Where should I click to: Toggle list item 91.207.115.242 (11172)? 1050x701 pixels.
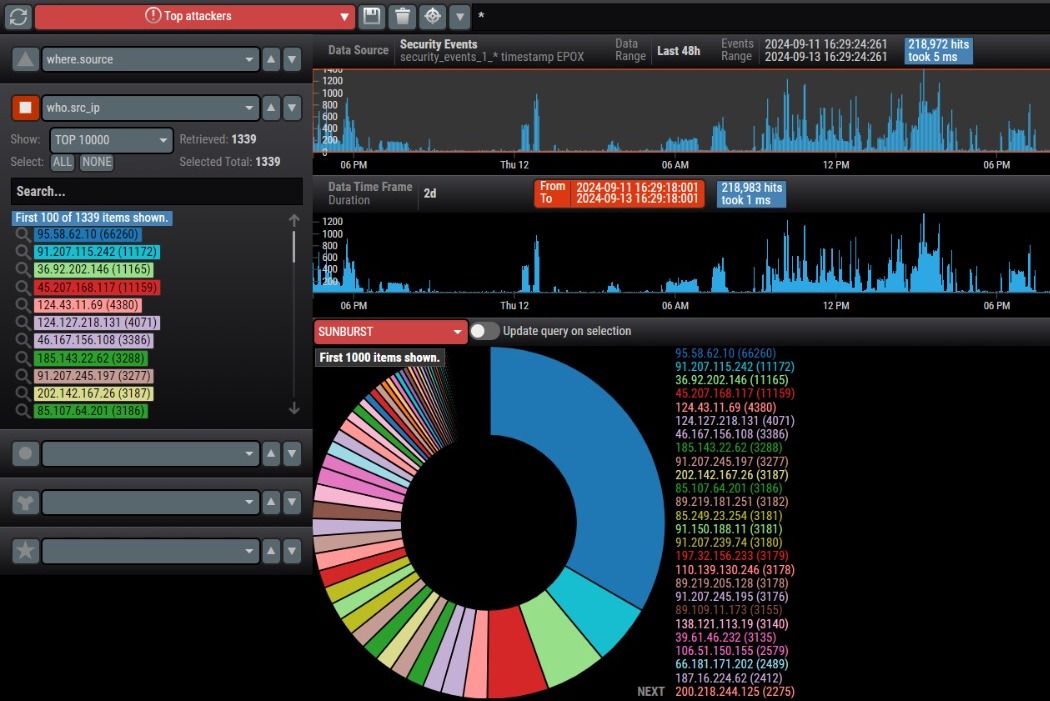pos(97,252)
